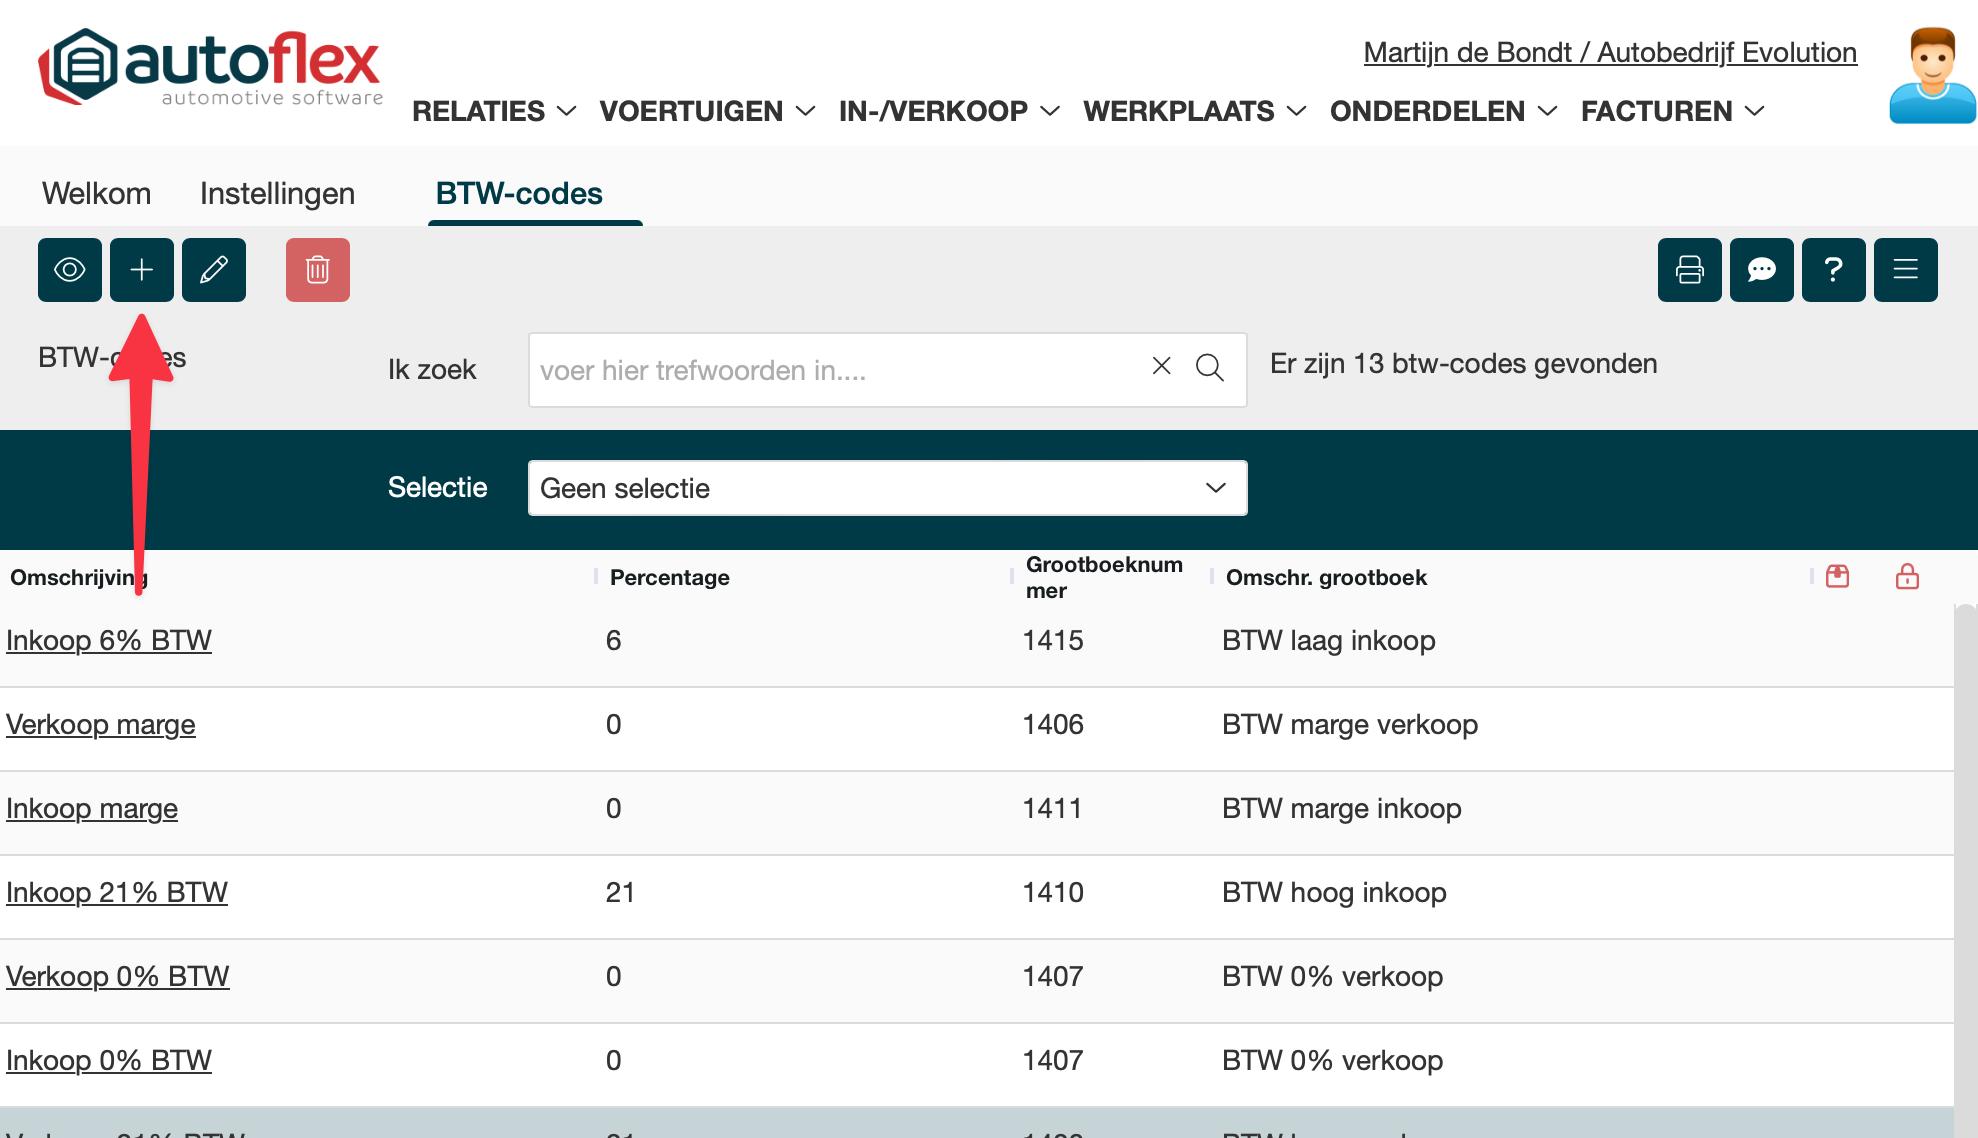Click the pencil edit icon
The height and width of the screenshot is (1138, 1978).
214,270
